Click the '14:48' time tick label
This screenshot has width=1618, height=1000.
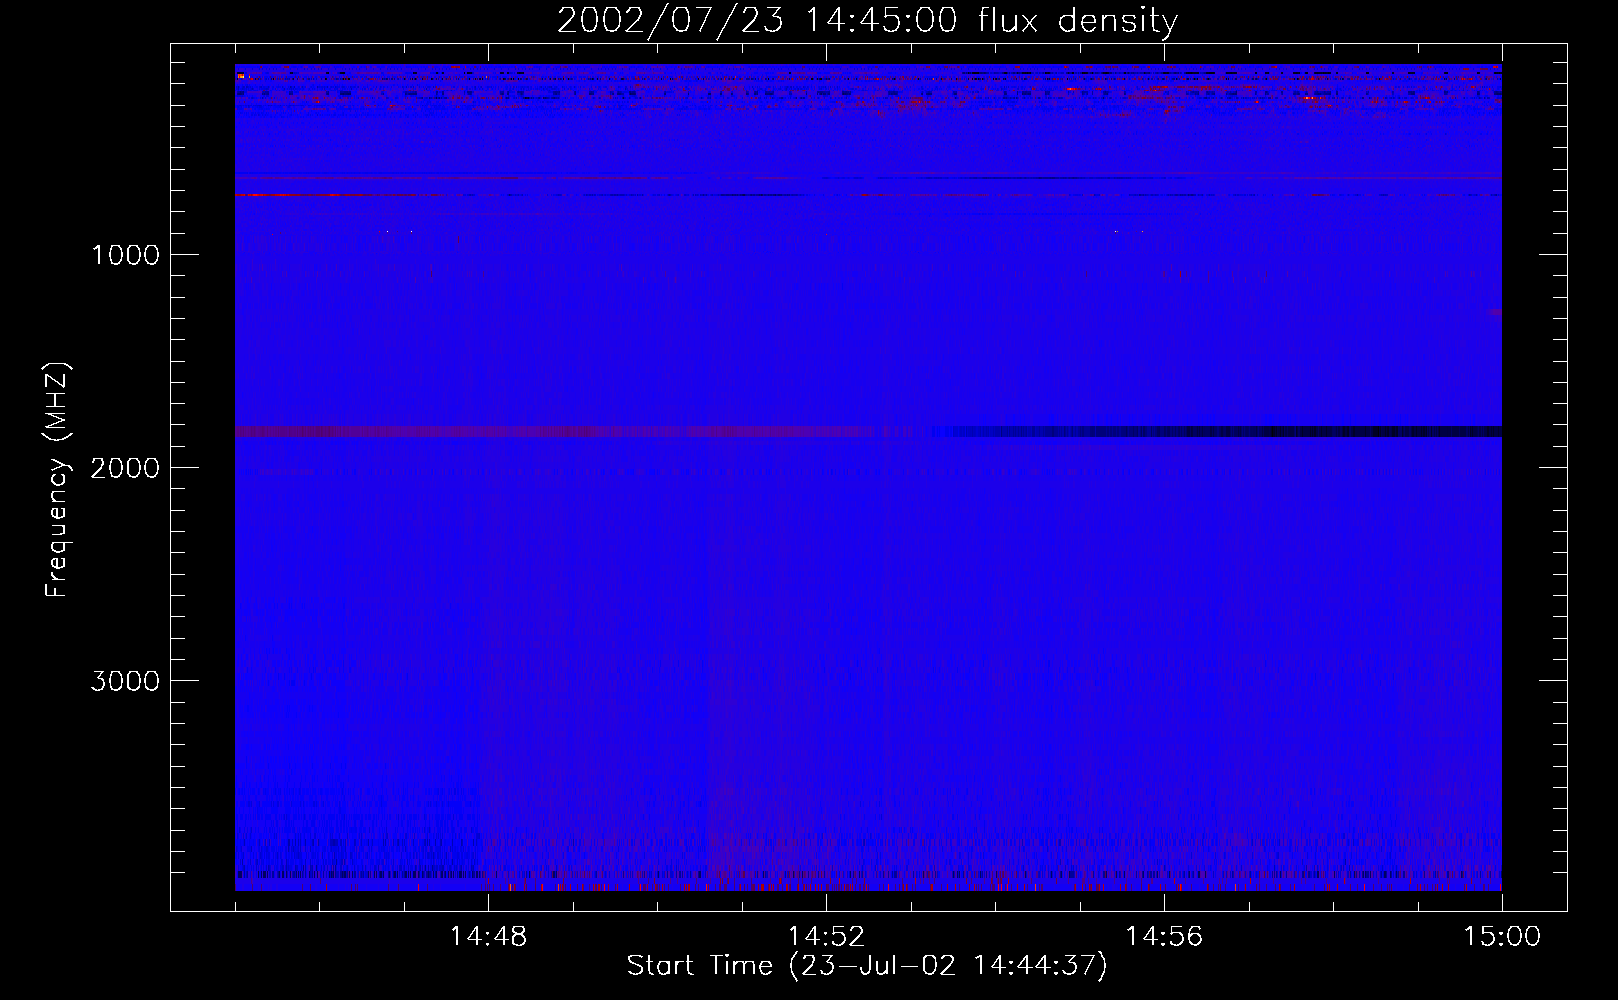[488, 937]
